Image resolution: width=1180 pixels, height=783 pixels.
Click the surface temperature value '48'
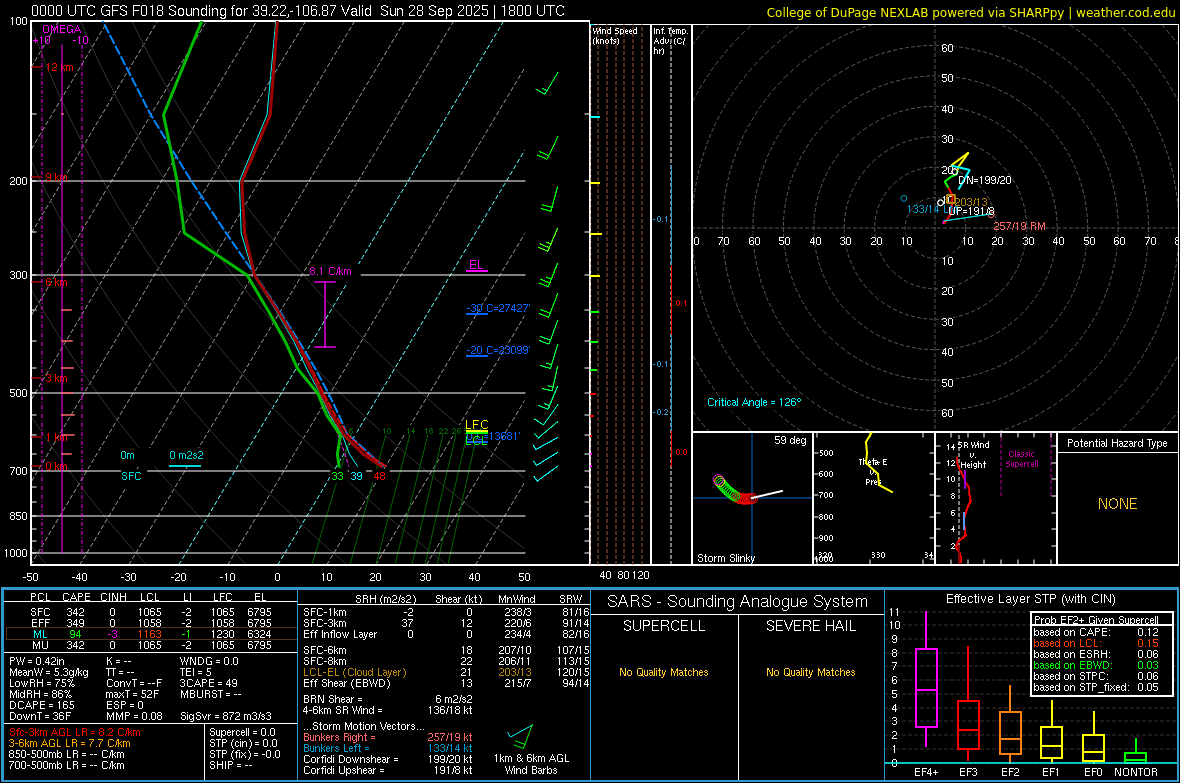pos(379,476)
